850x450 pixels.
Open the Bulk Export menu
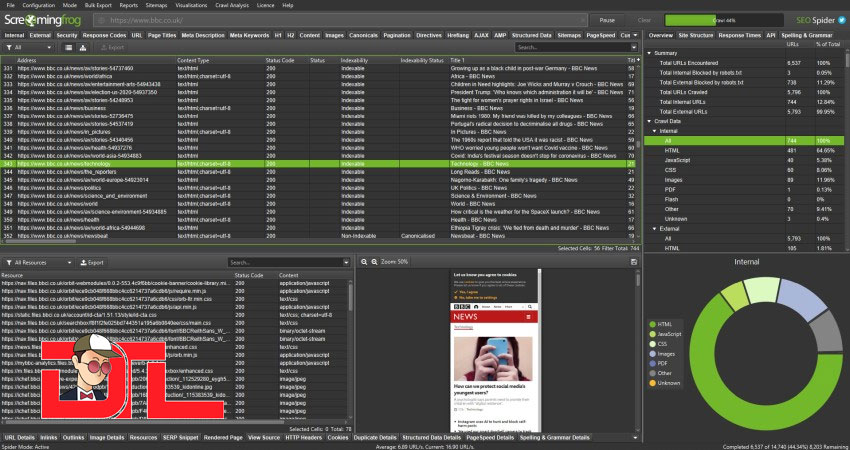pos(99,5)
